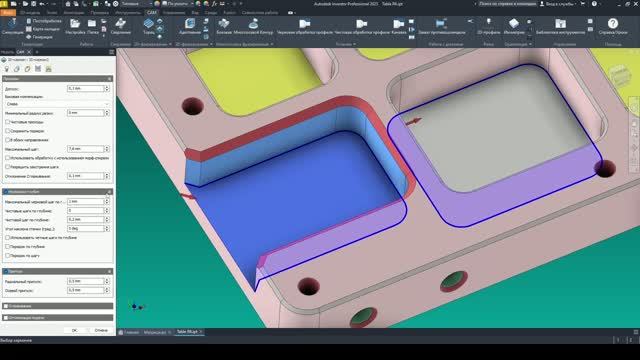This screenshot has width=640, height=360.
Task: Toggle use morphed spiral machining checkbox
Action: point(7,158)
